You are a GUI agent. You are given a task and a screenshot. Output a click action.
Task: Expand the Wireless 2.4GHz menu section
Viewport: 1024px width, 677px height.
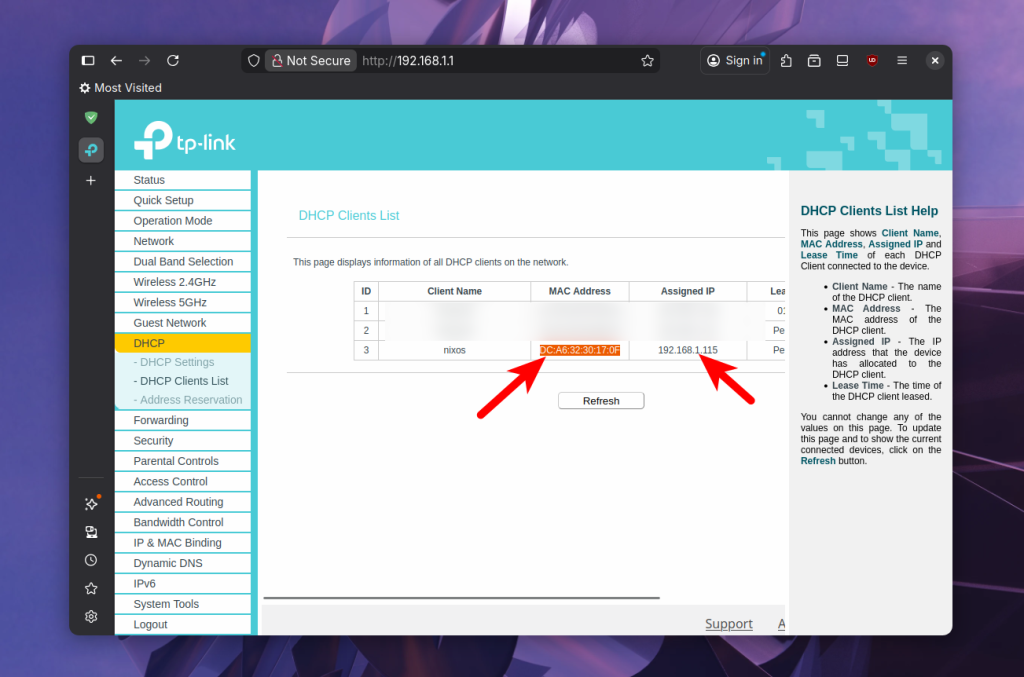click(x=175, y=282)
